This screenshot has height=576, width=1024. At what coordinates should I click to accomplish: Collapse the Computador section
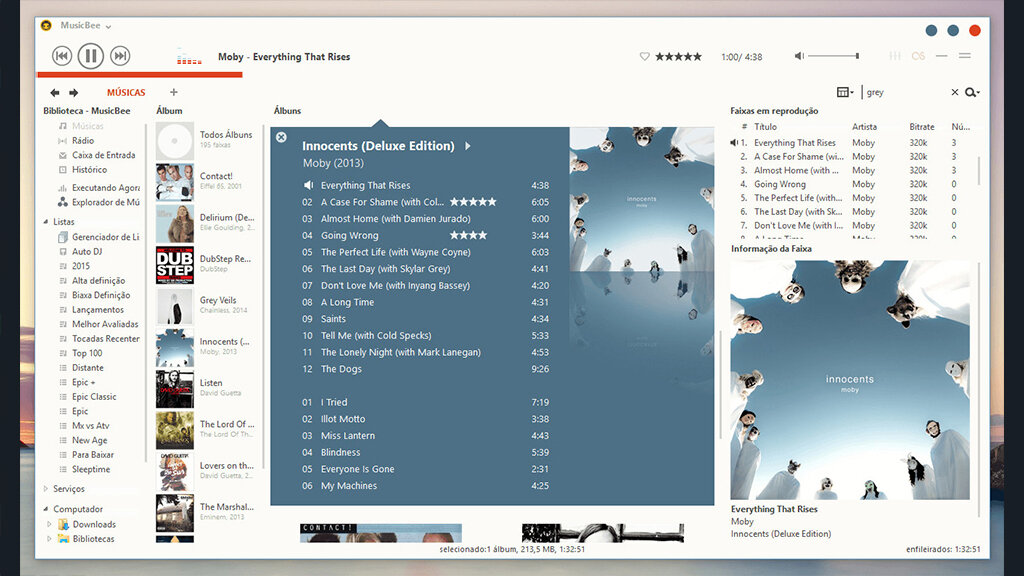click(x=46, y=509)
